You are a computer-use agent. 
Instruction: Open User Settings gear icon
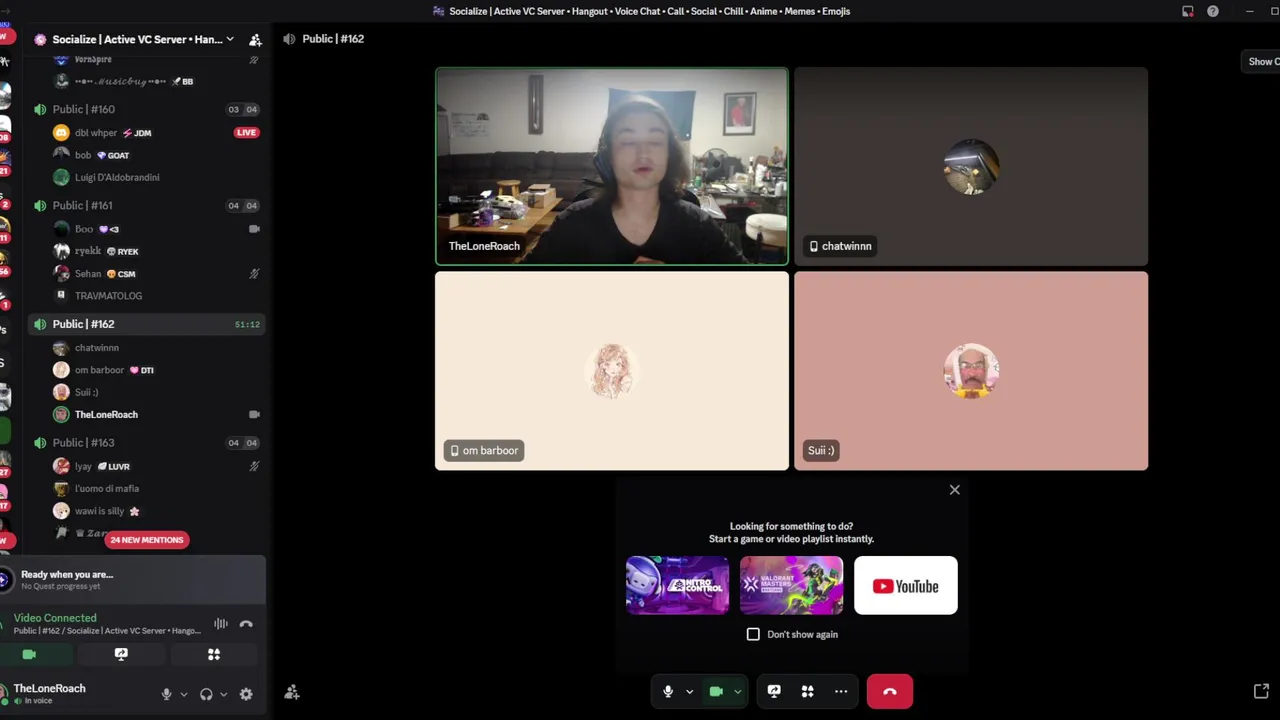click(246, 694)
